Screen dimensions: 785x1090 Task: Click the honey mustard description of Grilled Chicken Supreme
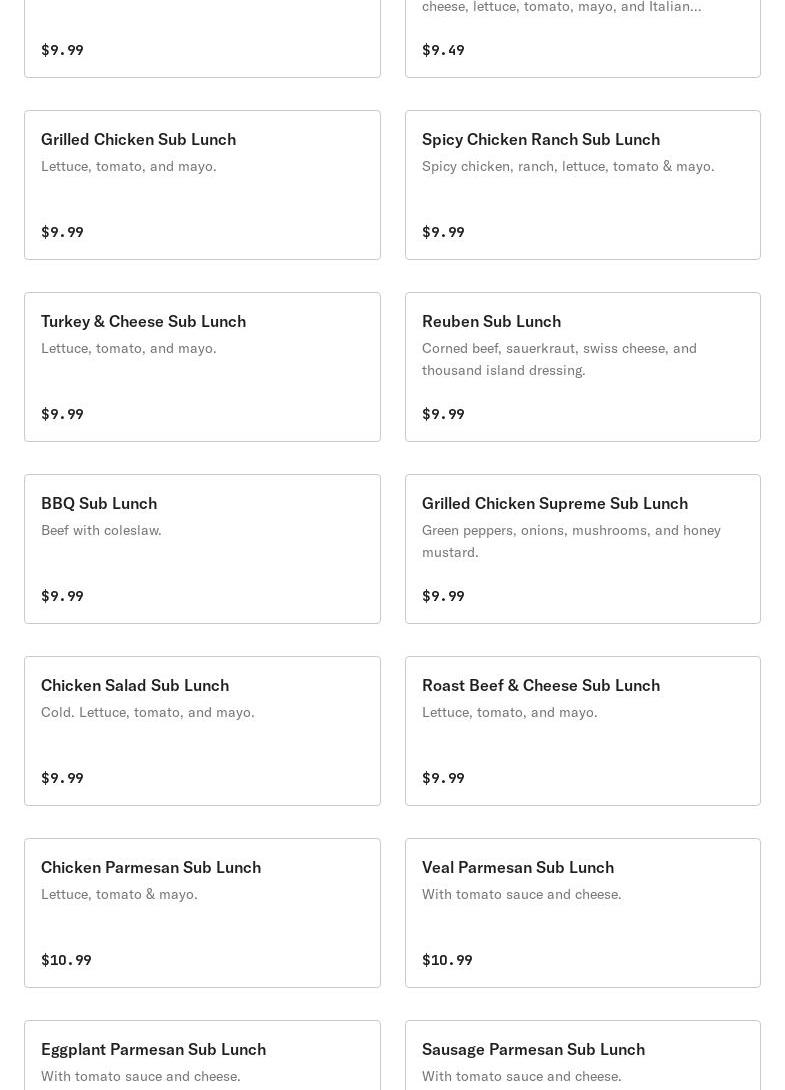pos(571,541)
